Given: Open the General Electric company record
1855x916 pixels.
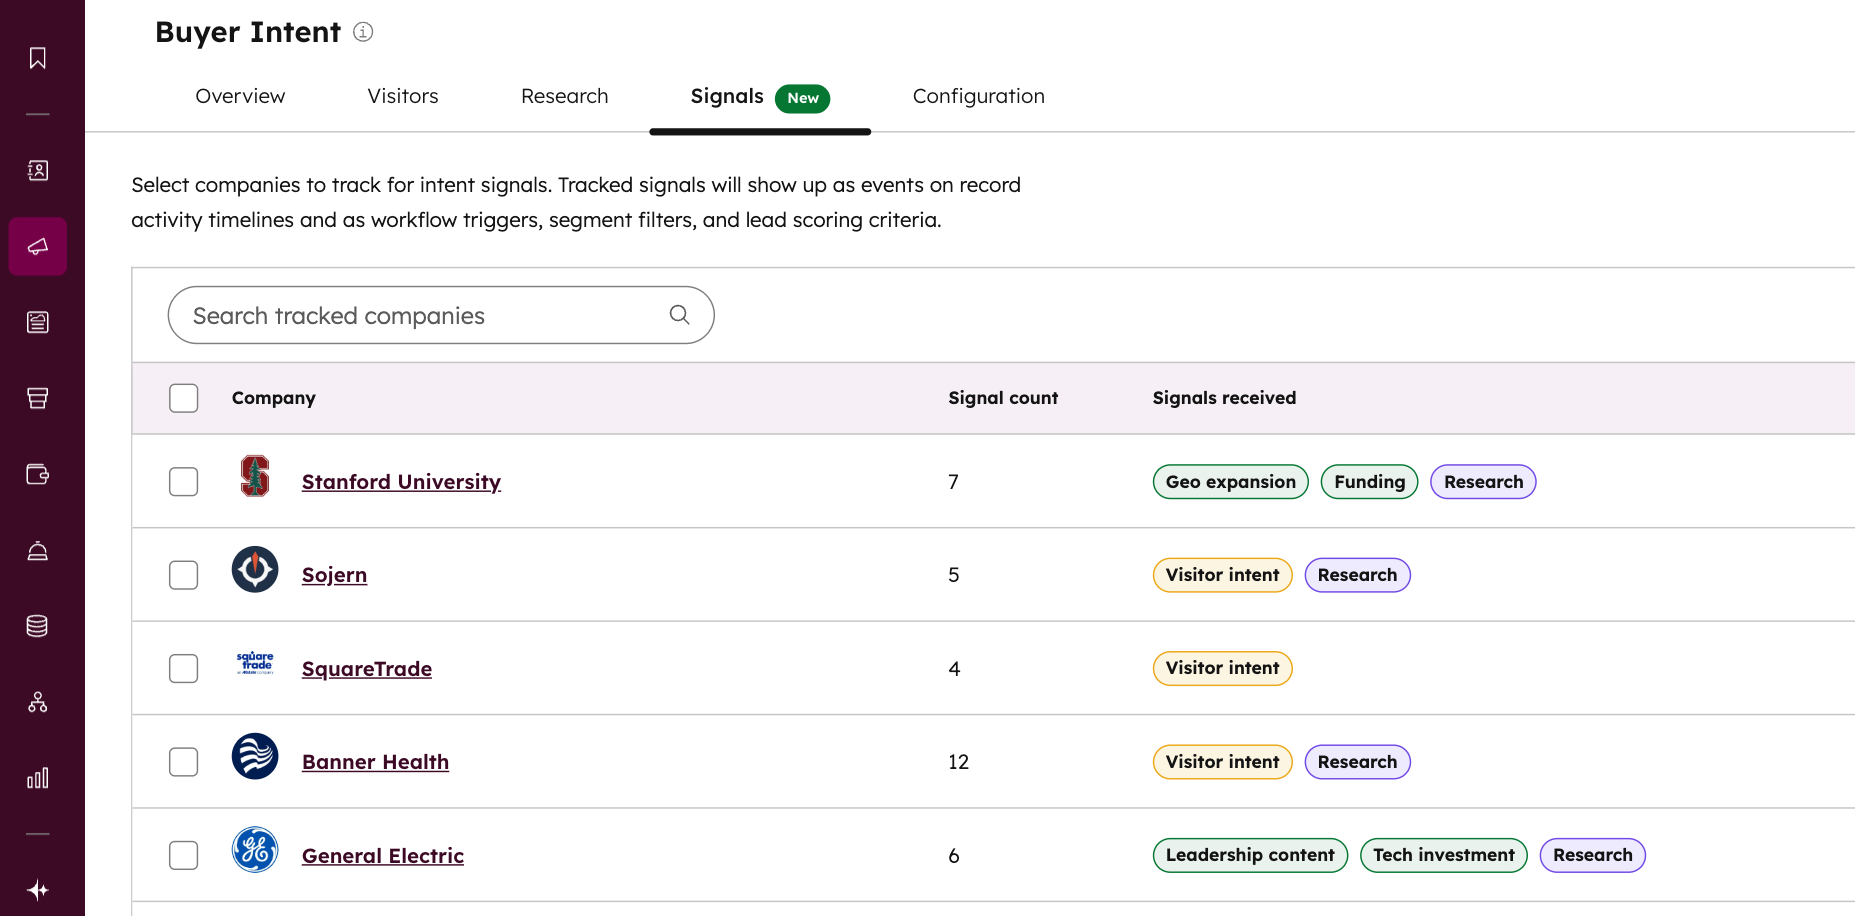Looking at the screenshot, I should pos(383,855).
